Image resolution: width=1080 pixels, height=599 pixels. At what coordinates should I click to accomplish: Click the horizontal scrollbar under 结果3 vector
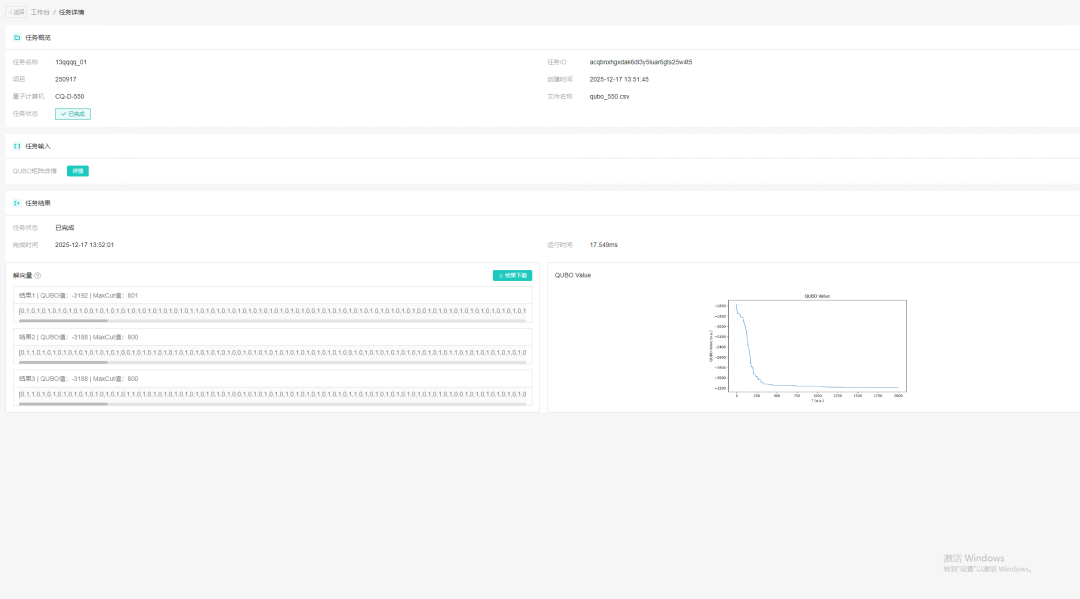pos(64,404)
